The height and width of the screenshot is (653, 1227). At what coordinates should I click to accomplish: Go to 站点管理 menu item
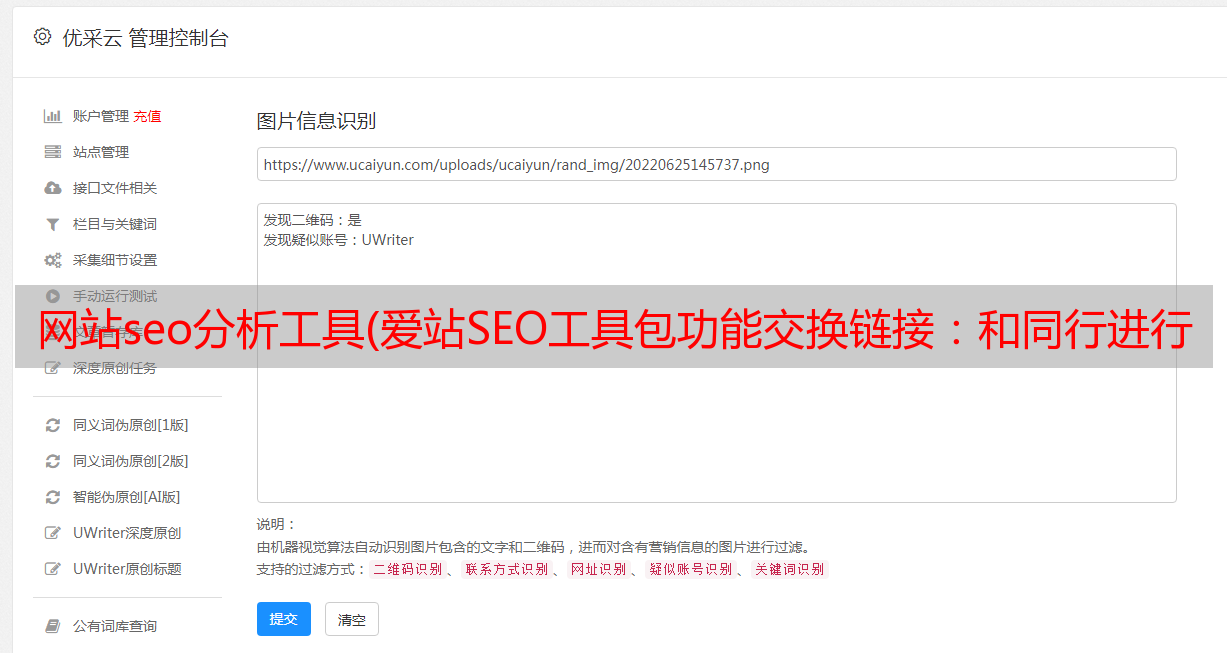pyautogui.click(x=101, y=152)
